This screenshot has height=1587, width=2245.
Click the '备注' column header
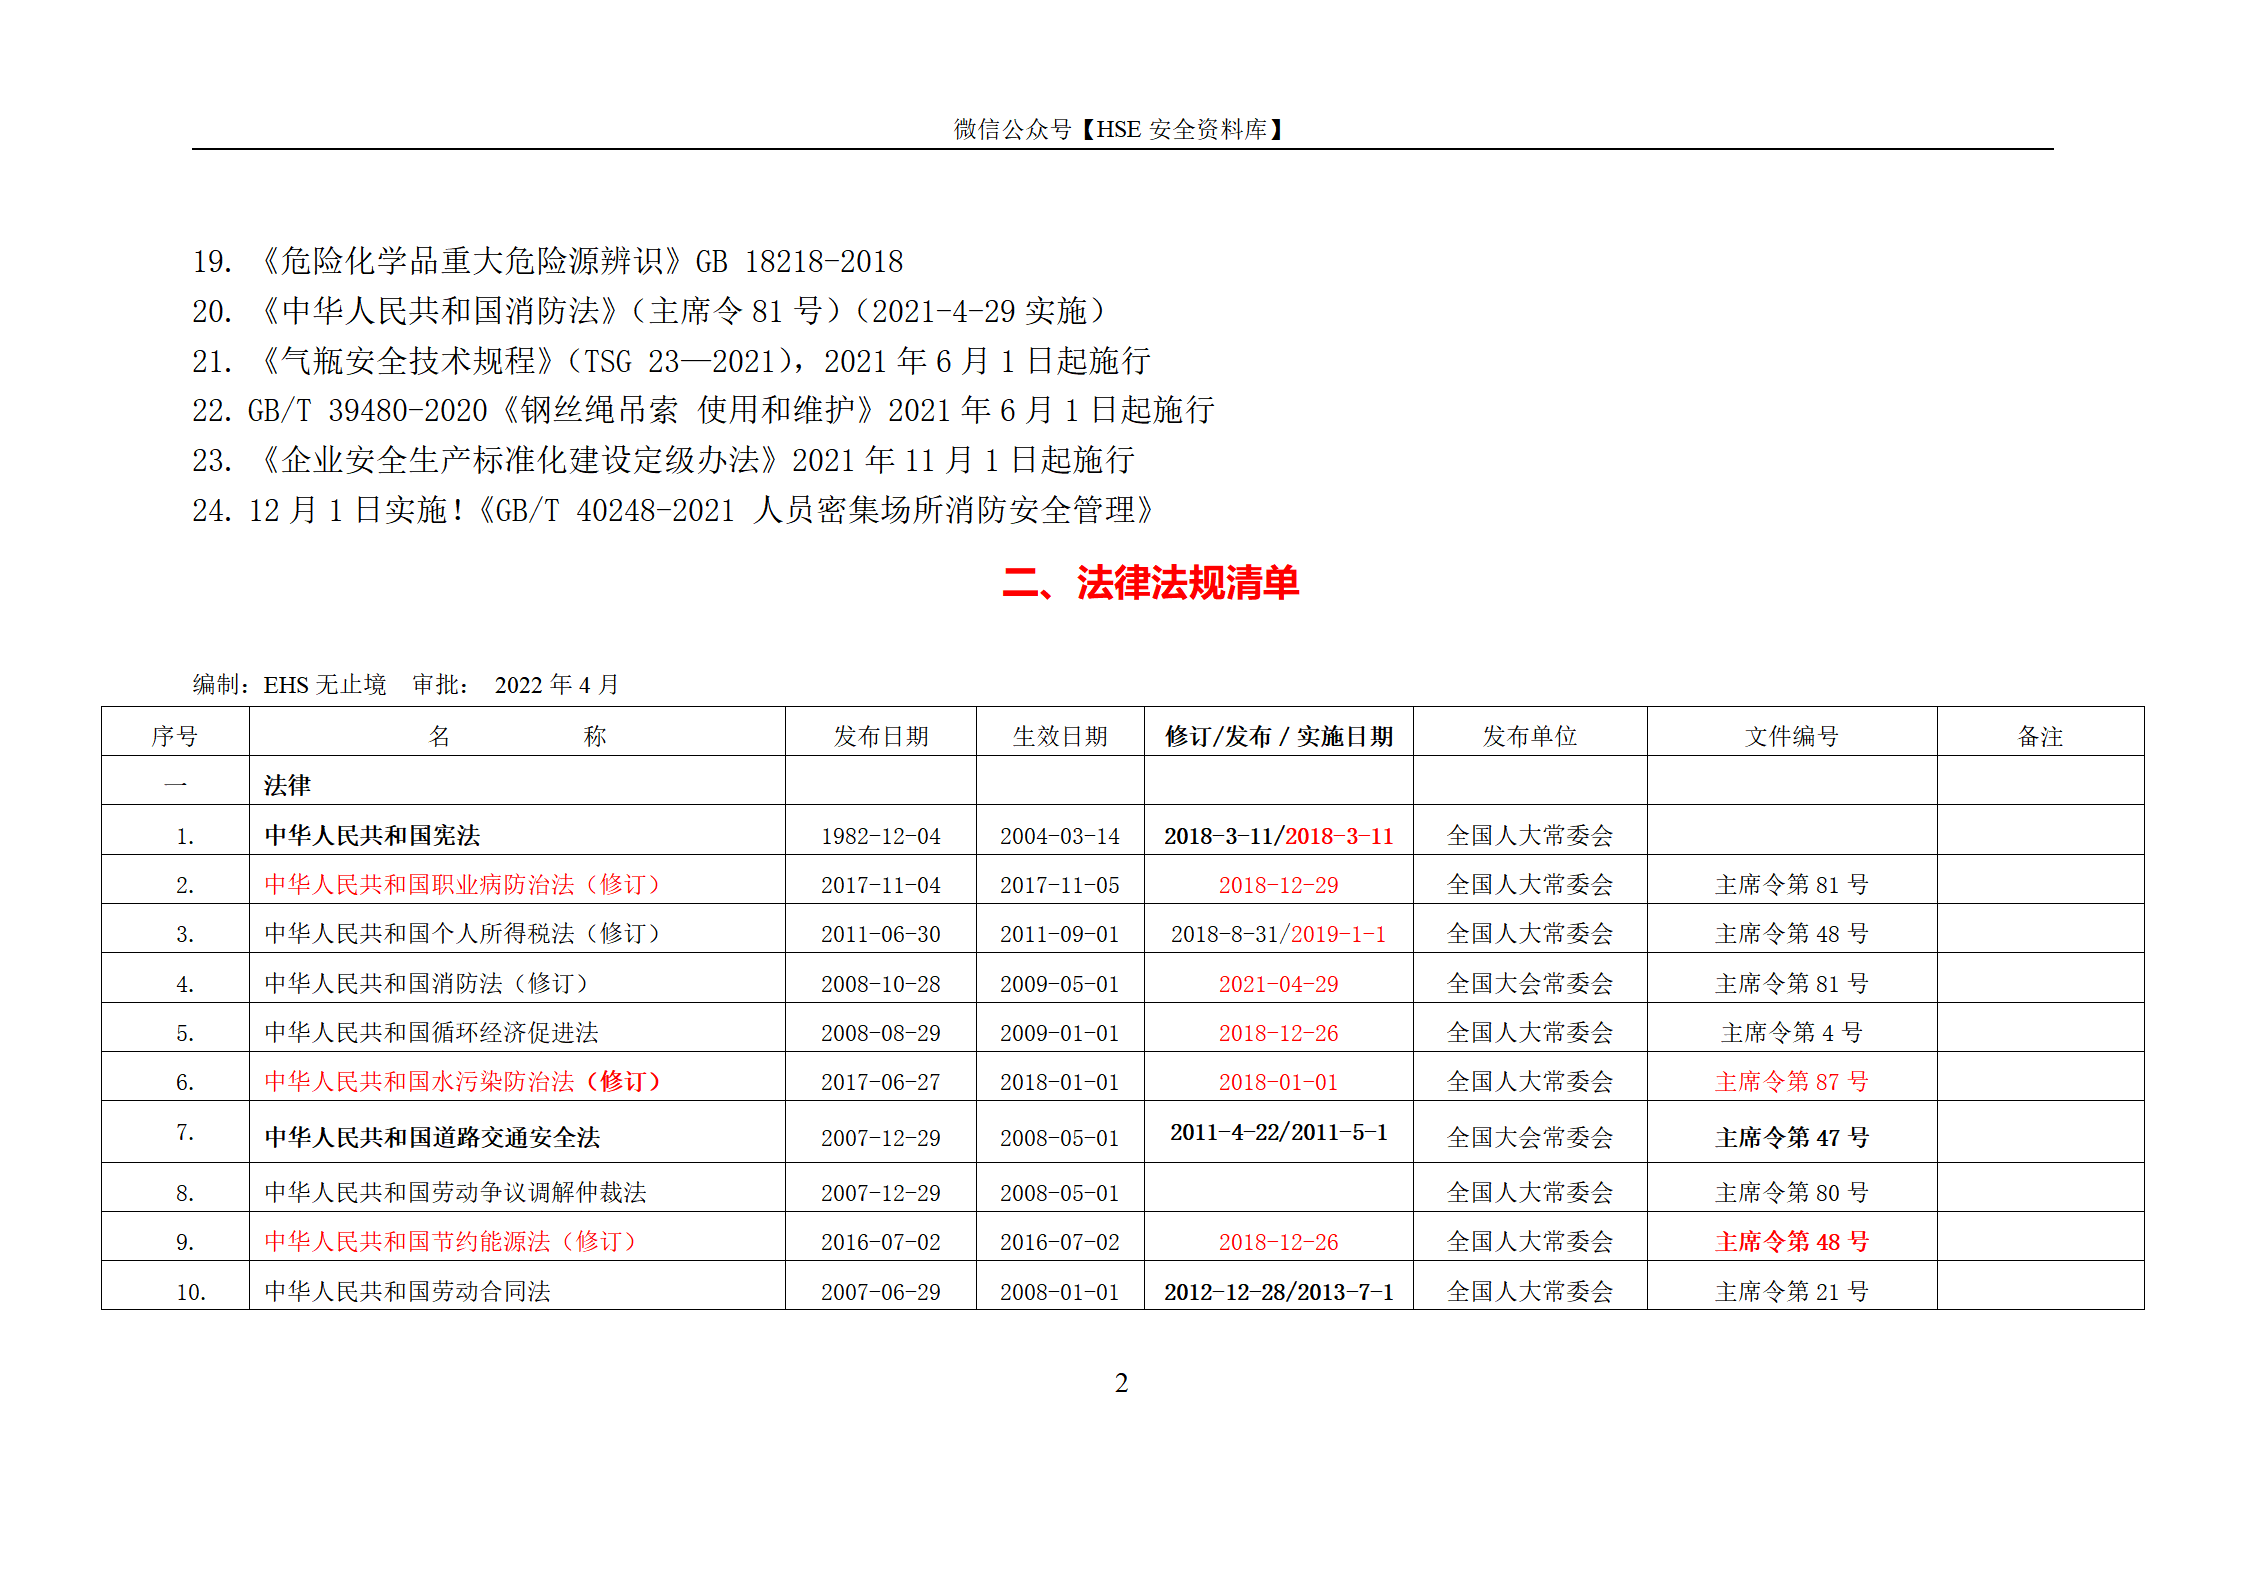coord(2039,737)
